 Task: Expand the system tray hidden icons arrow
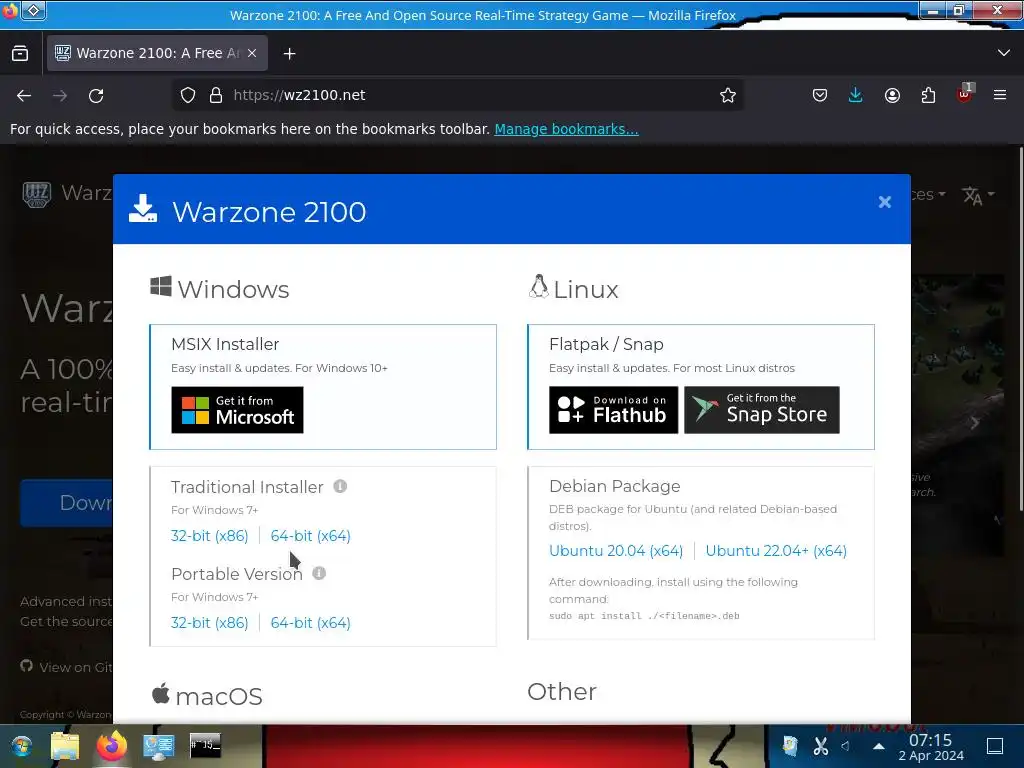pos(879,746)
